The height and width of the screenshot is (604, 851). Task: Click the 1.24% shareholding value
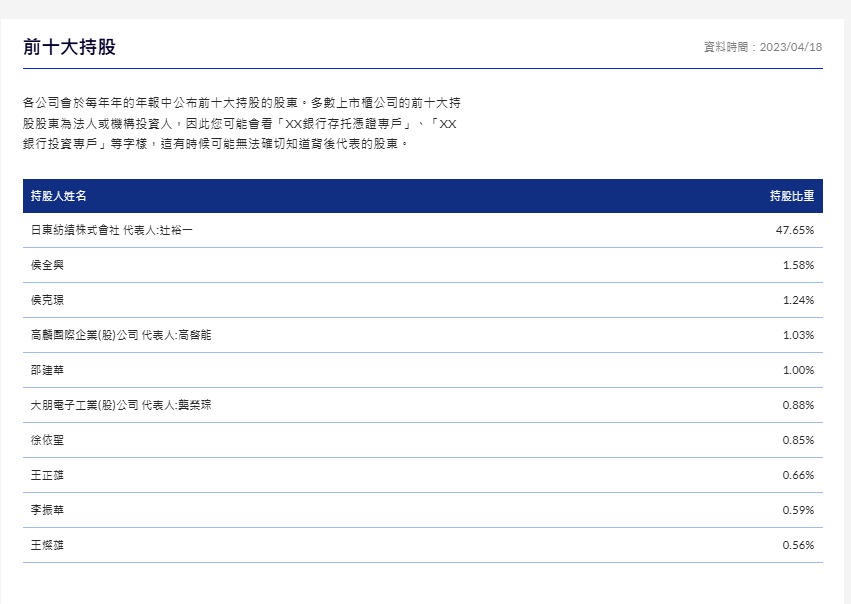pyautogui.click(x=798, y=300)
